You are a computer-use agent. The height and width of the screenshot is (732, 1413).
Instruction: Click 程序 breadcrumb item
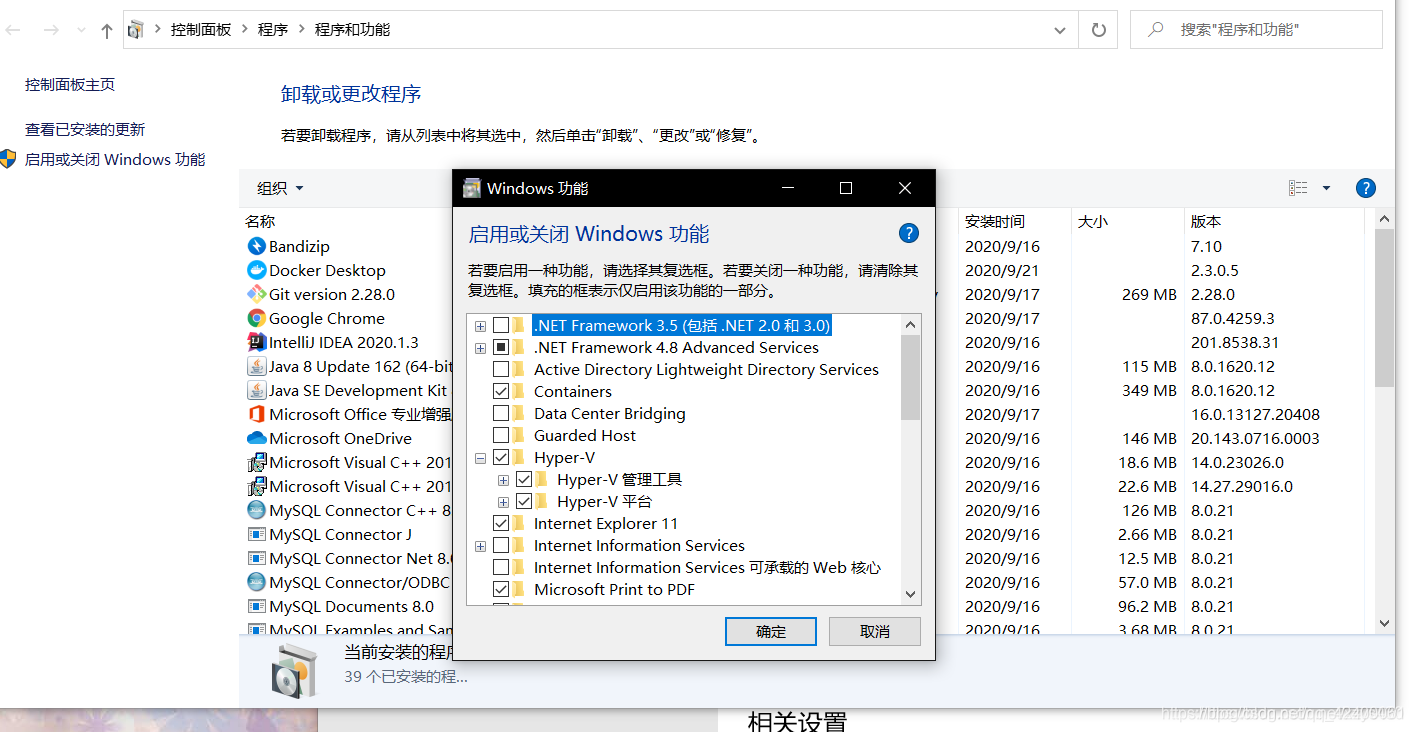[273, 30]
